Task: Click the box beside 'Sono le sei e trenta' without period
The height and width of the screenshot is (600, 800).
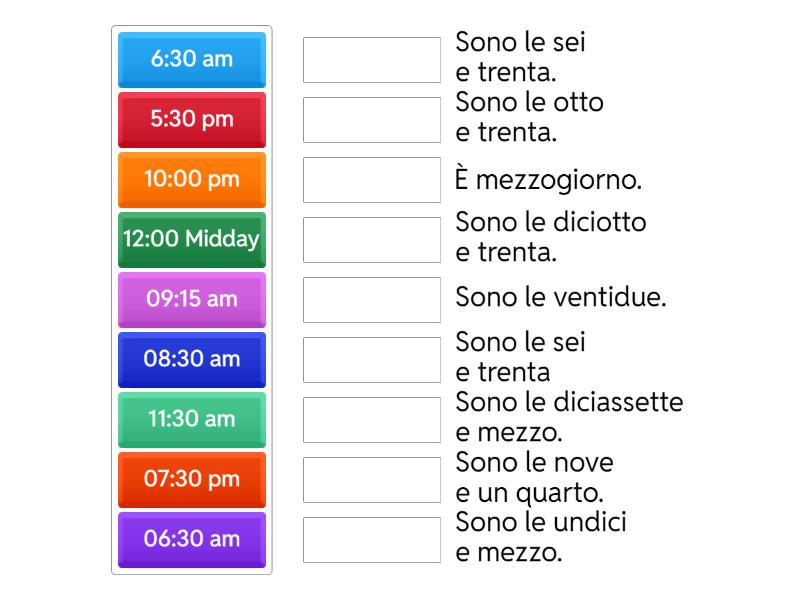Action: [x=371, y=359]
